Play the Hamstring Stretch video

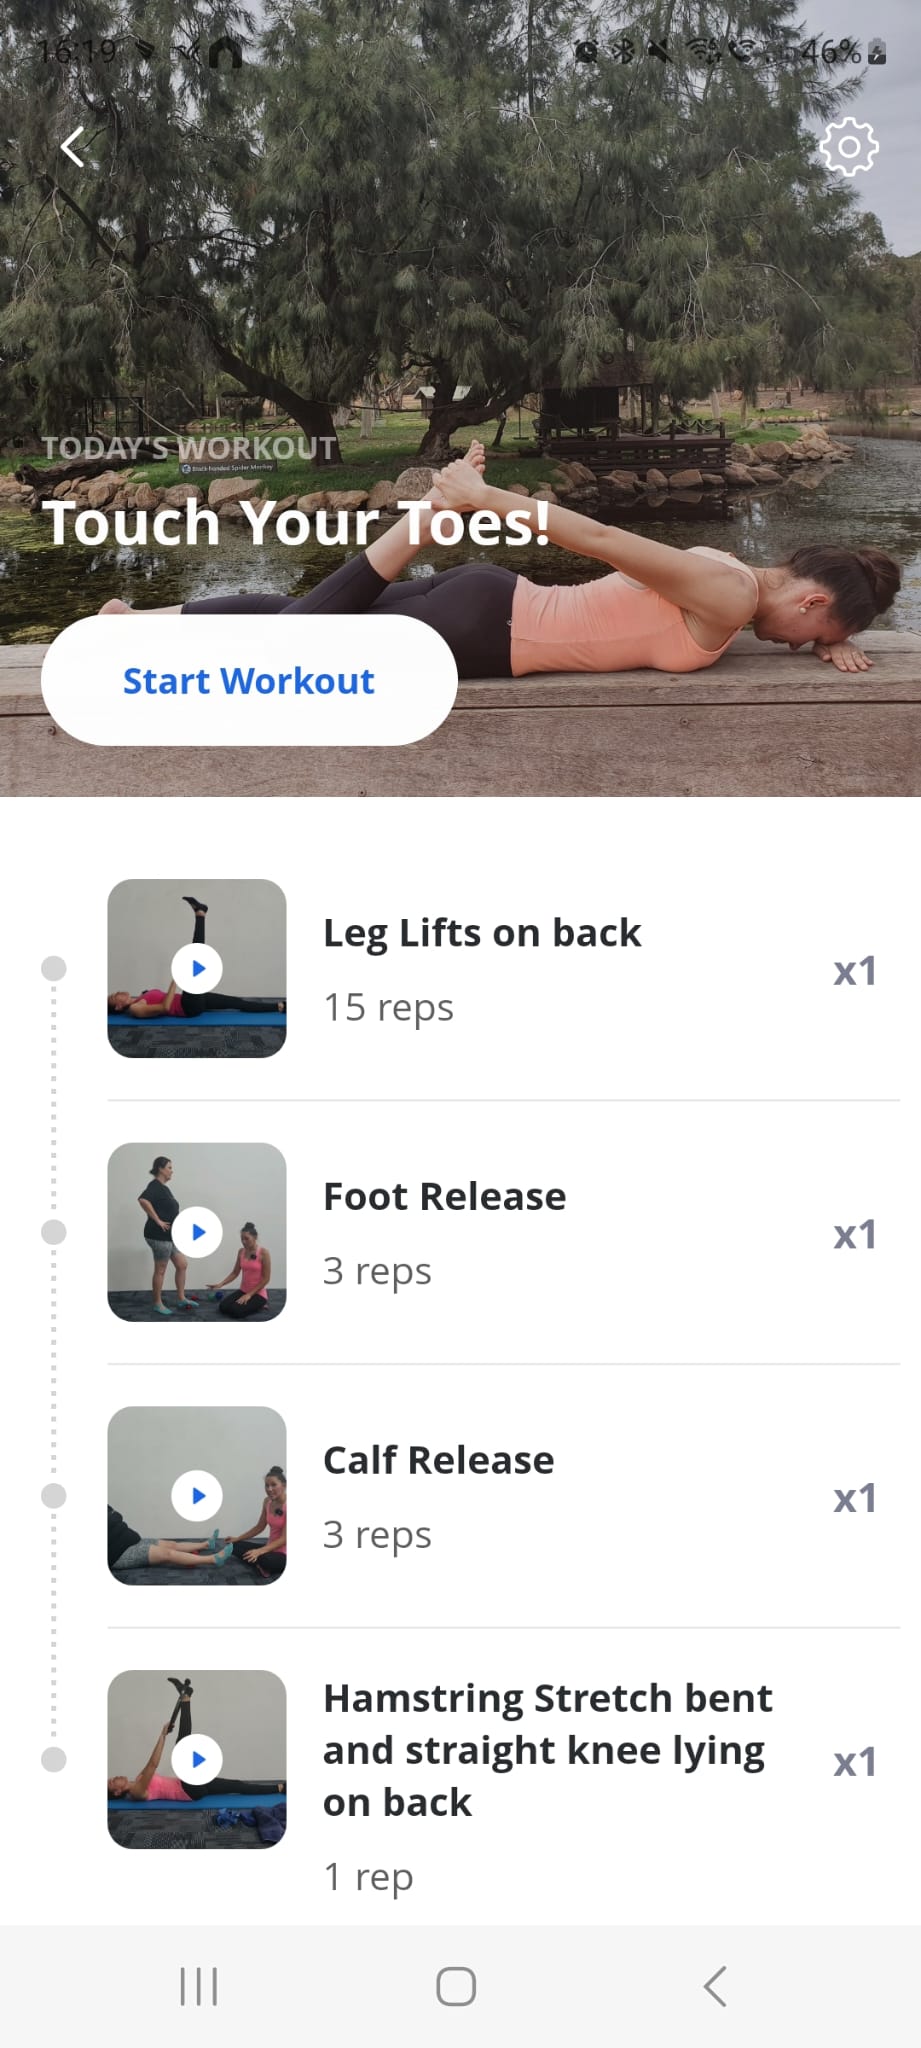coord(197,1759)
